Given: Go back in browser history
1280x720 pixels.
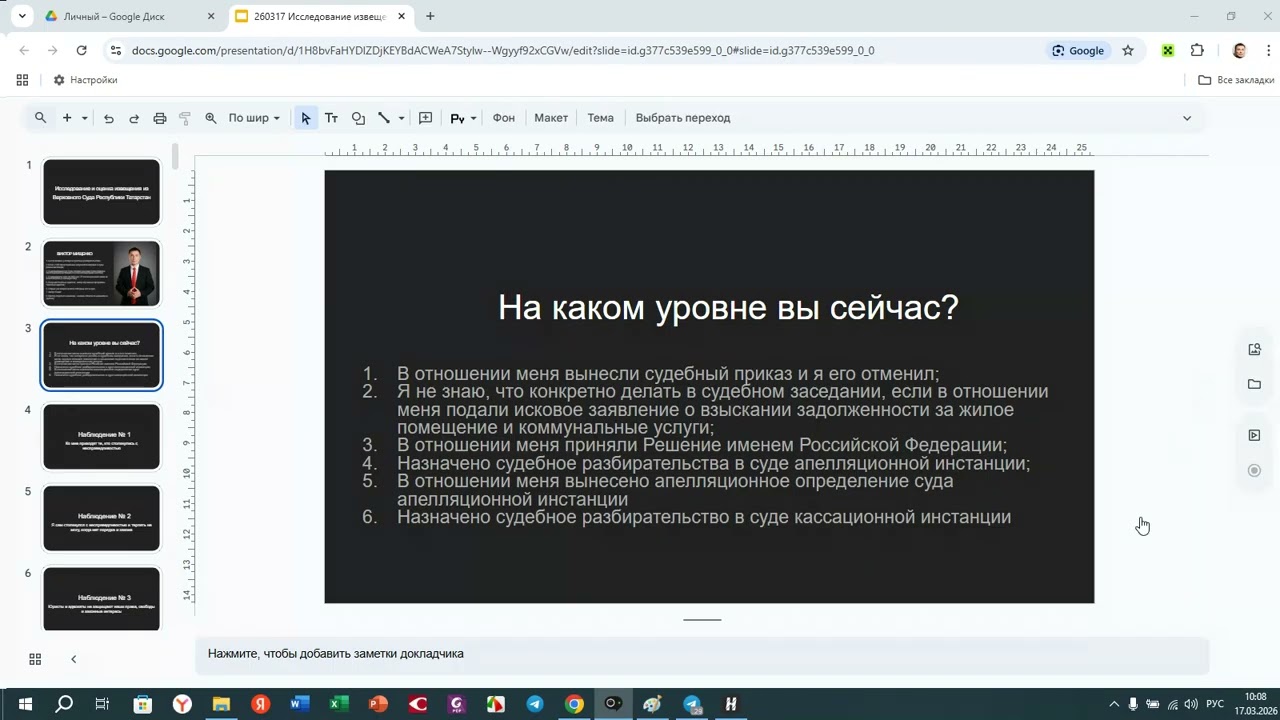Looking at the screenshot, I should (24, 50).
